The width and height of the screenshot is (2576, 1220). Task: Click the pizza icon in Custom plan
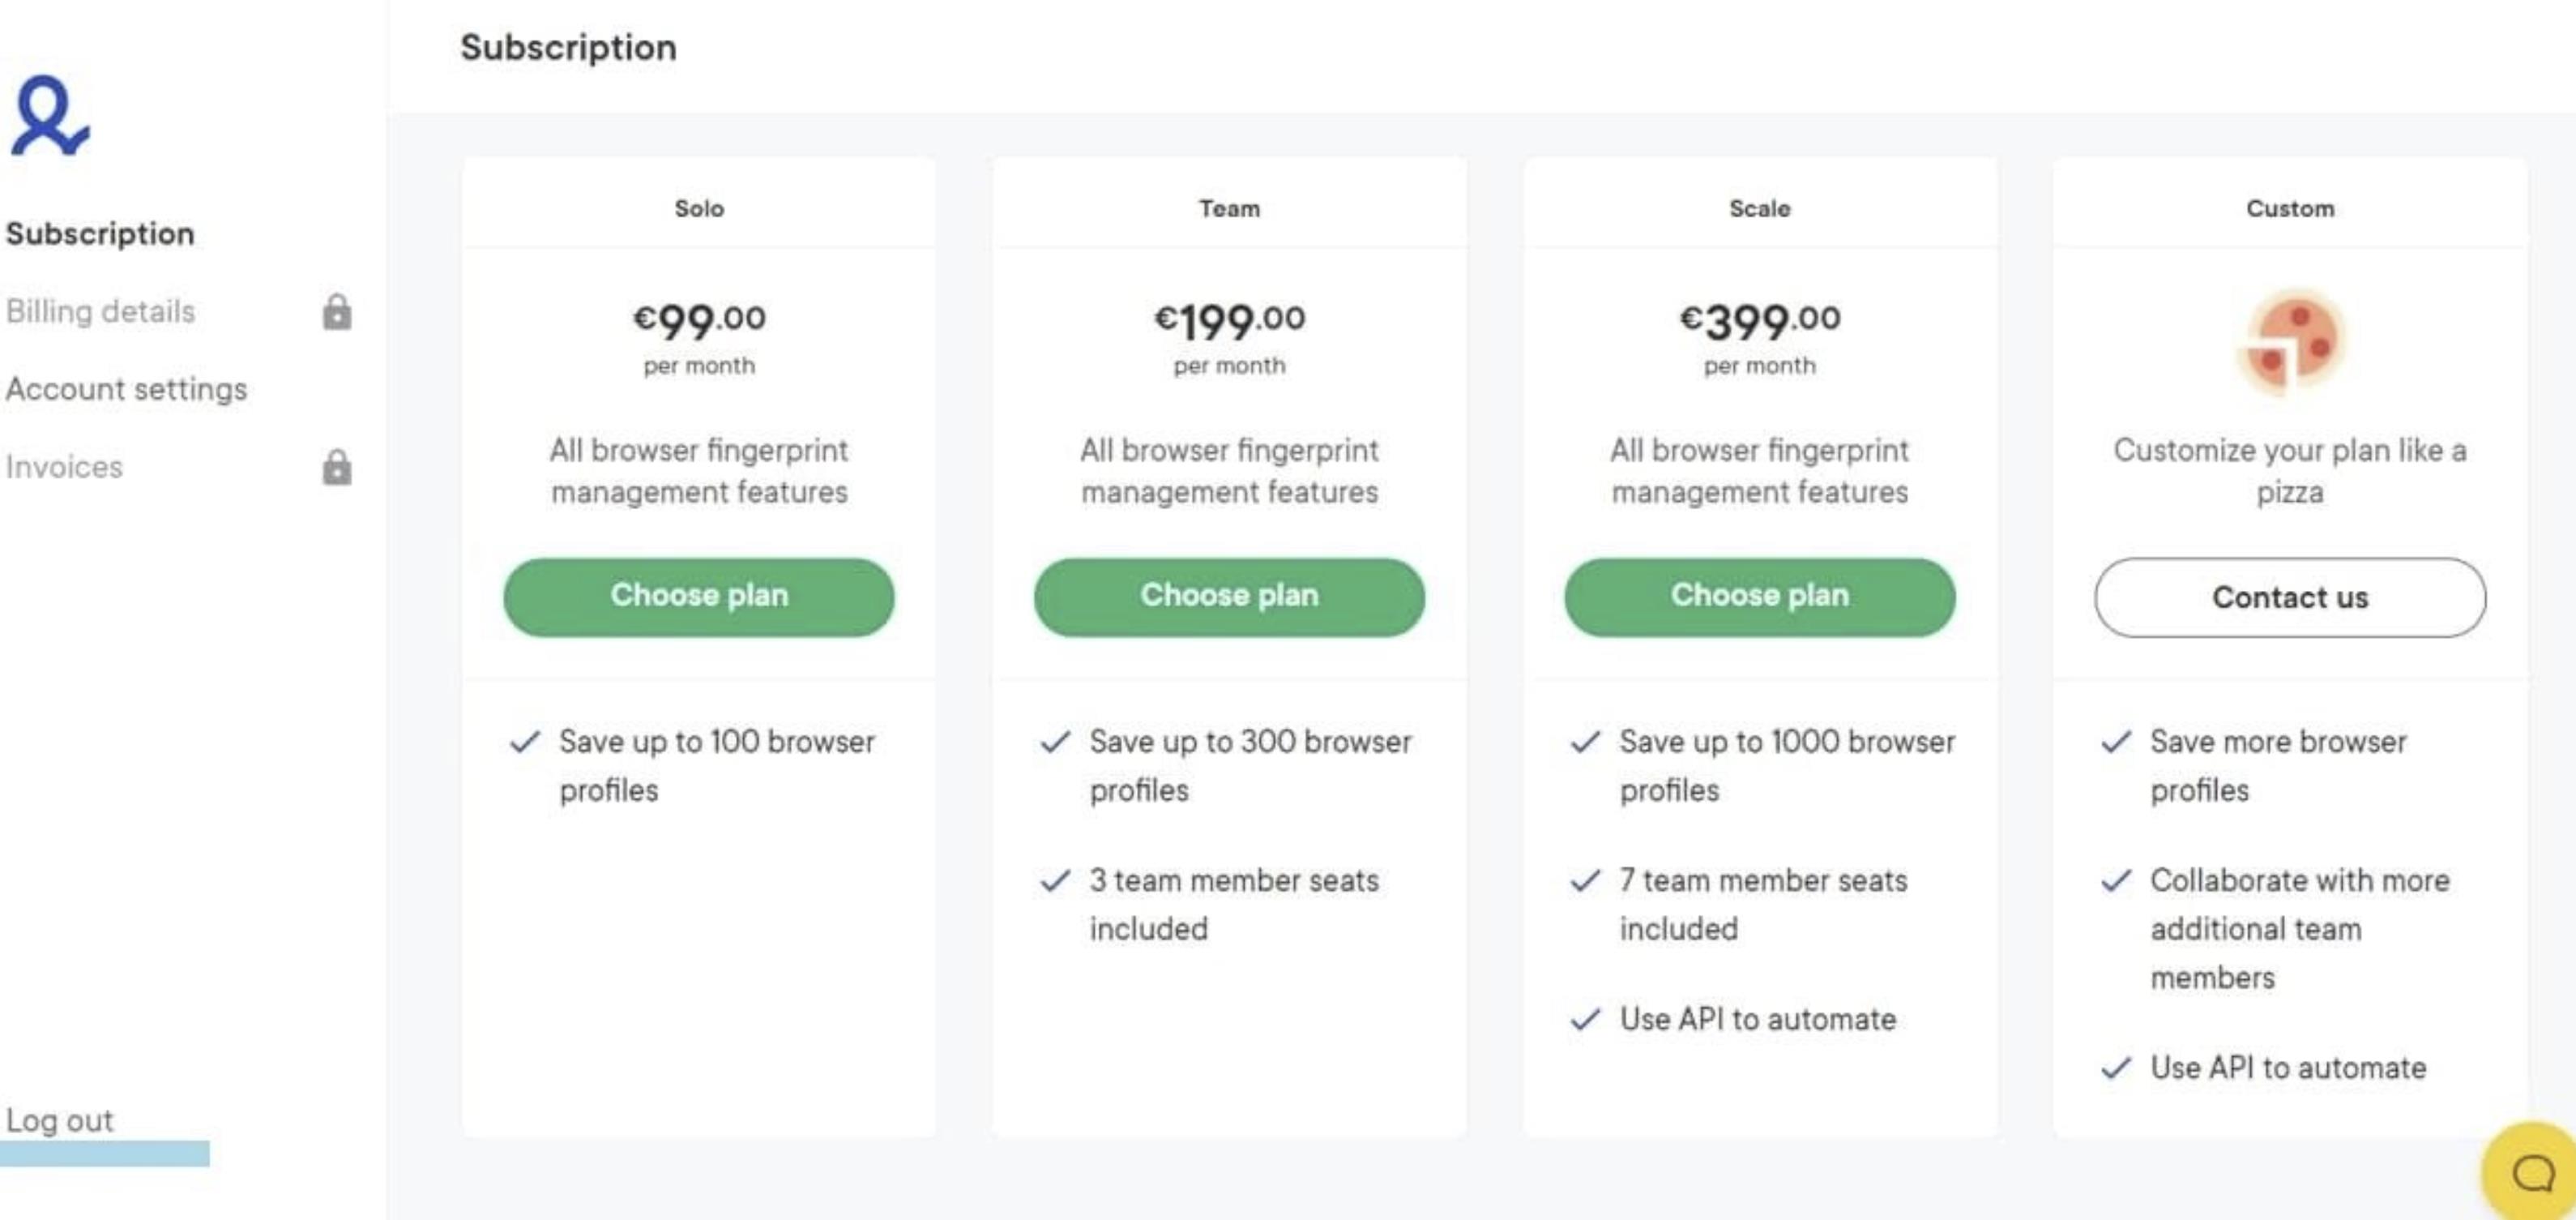pyautogui.click(x=2290, y=342)
